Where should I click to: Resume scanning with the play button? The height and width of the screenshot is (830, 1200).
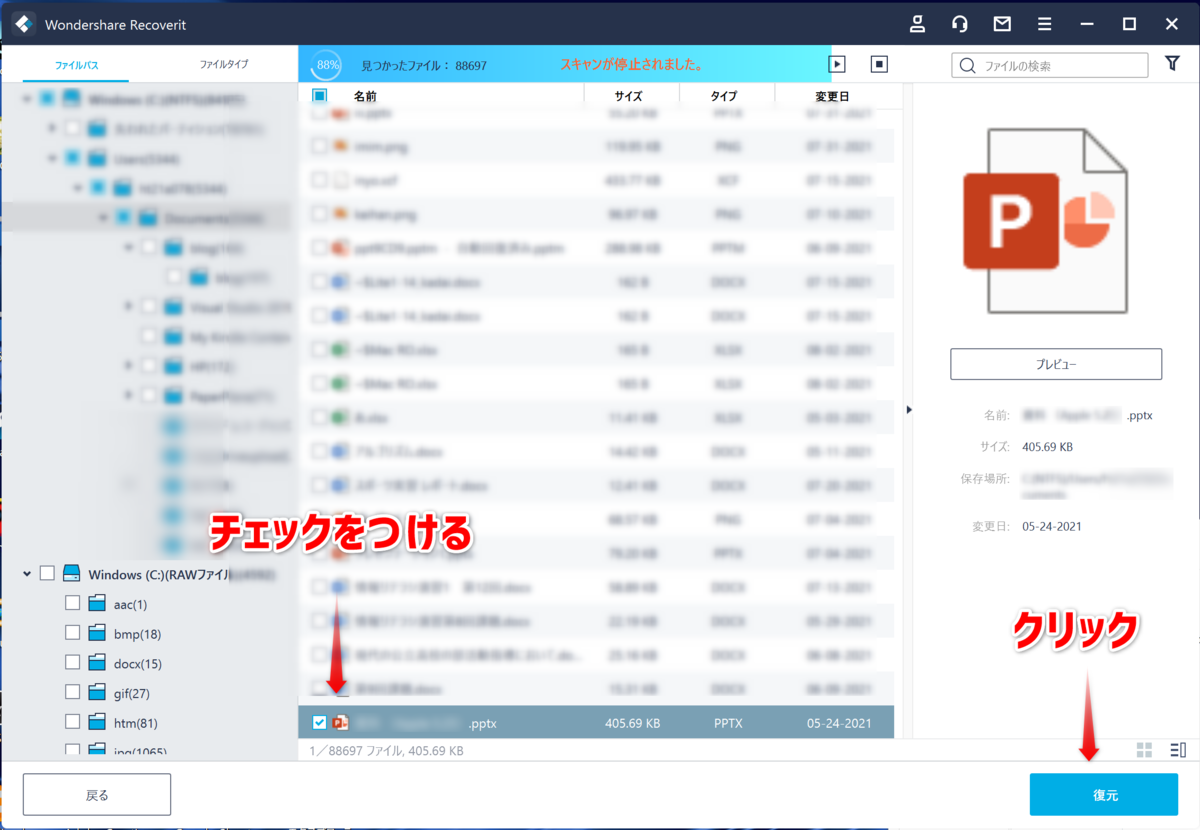(x=838, y=64)
